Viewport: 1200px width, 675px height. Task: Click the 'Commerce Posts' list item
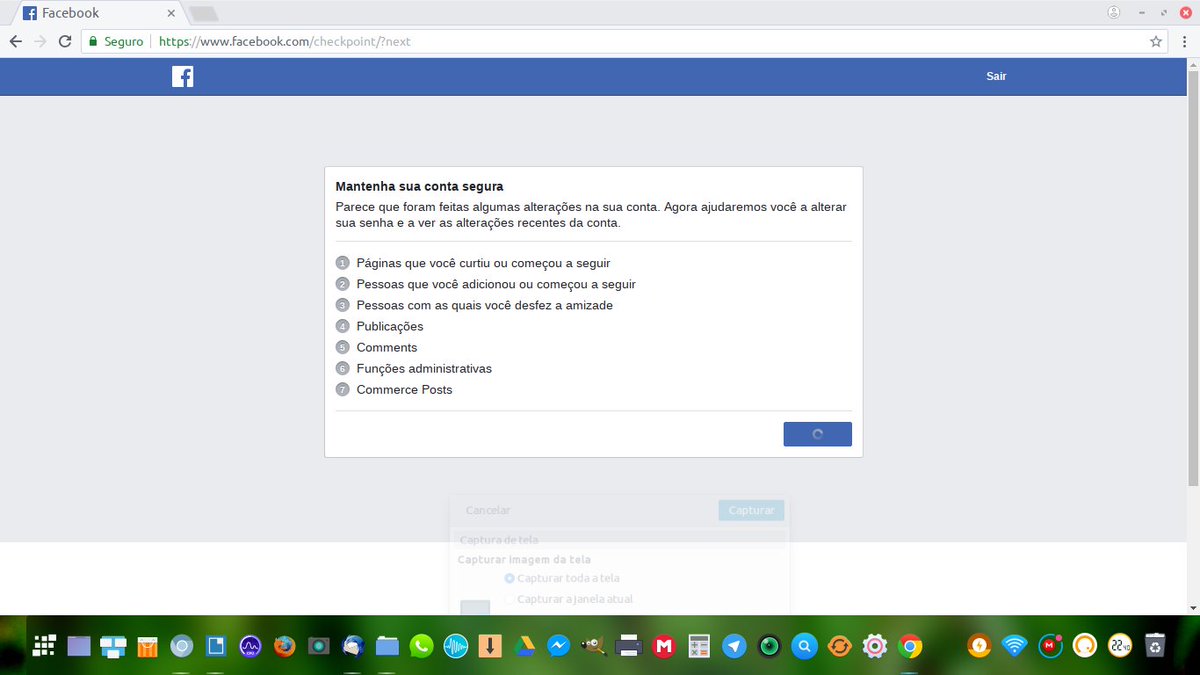[x=404, y=389]
